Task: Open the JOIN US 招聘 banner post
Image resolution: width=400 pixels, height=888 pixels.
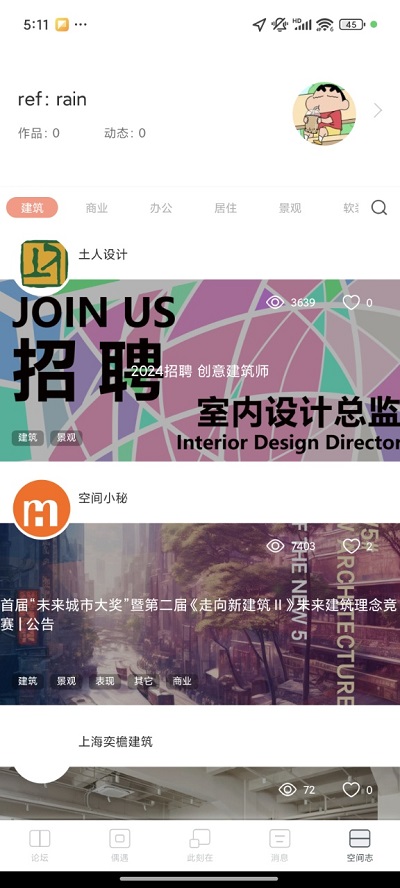Action: [200, 370]
